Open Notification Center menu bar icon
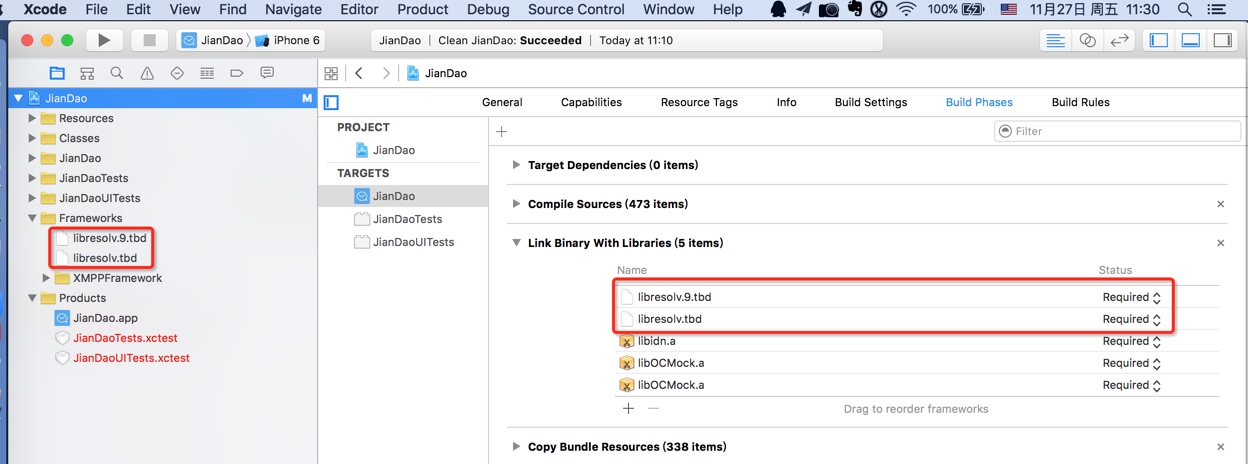This screenshot has height=464, width=1248. pos(1217,10)
